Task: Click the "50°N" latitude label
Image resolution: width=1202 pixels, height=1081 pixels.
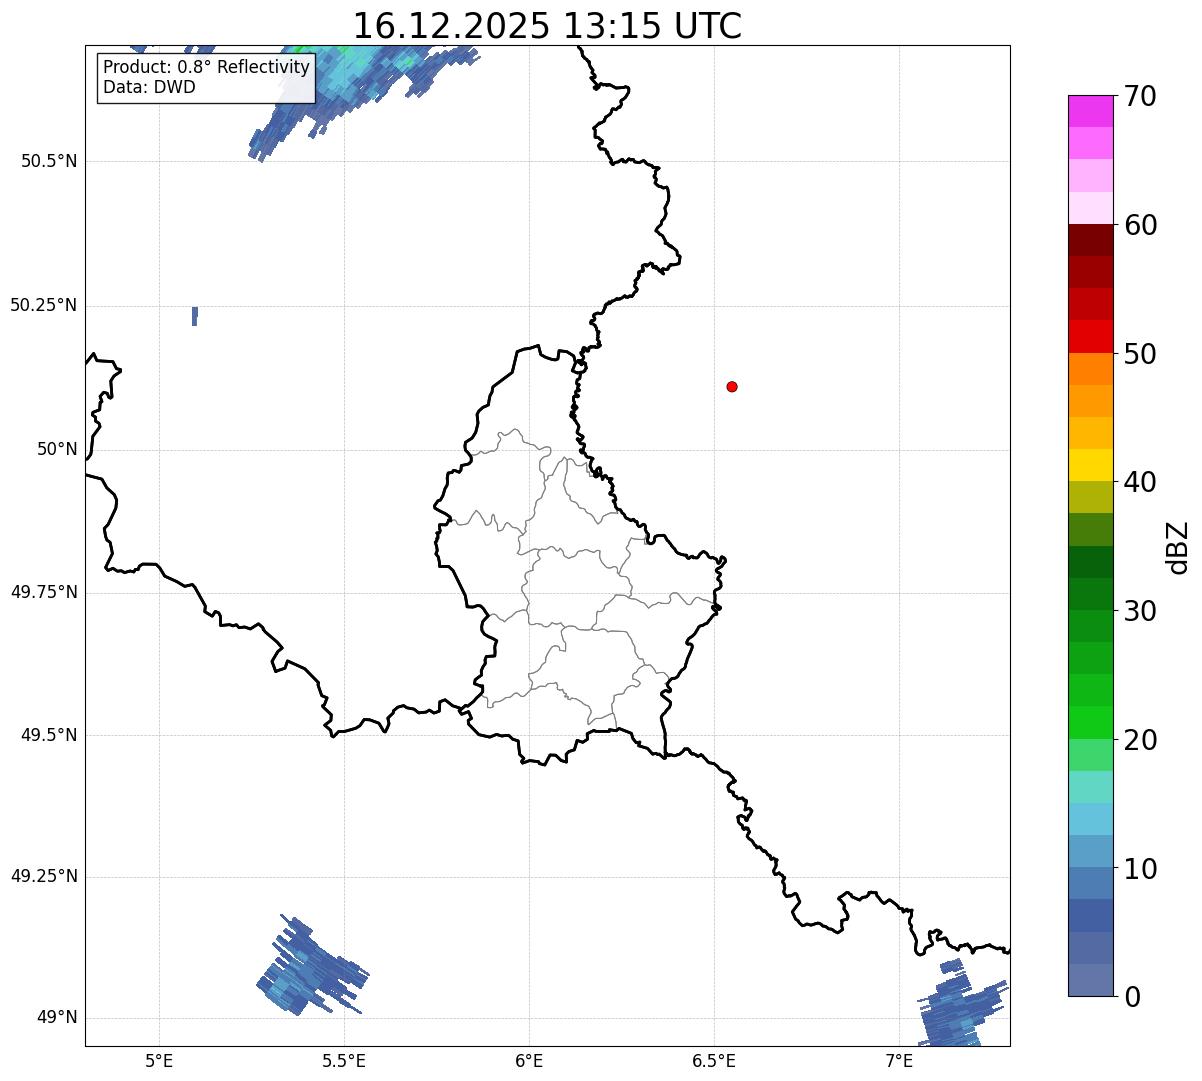Action: coord(57,449)
